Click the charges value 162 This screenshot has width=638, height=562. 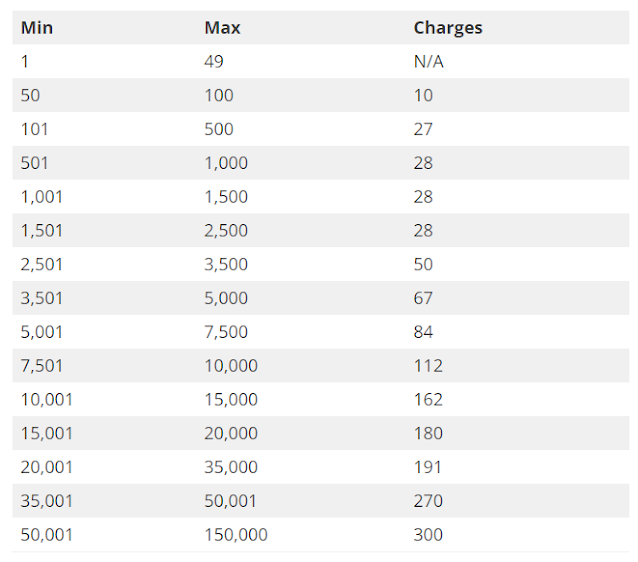pos(428,399)
